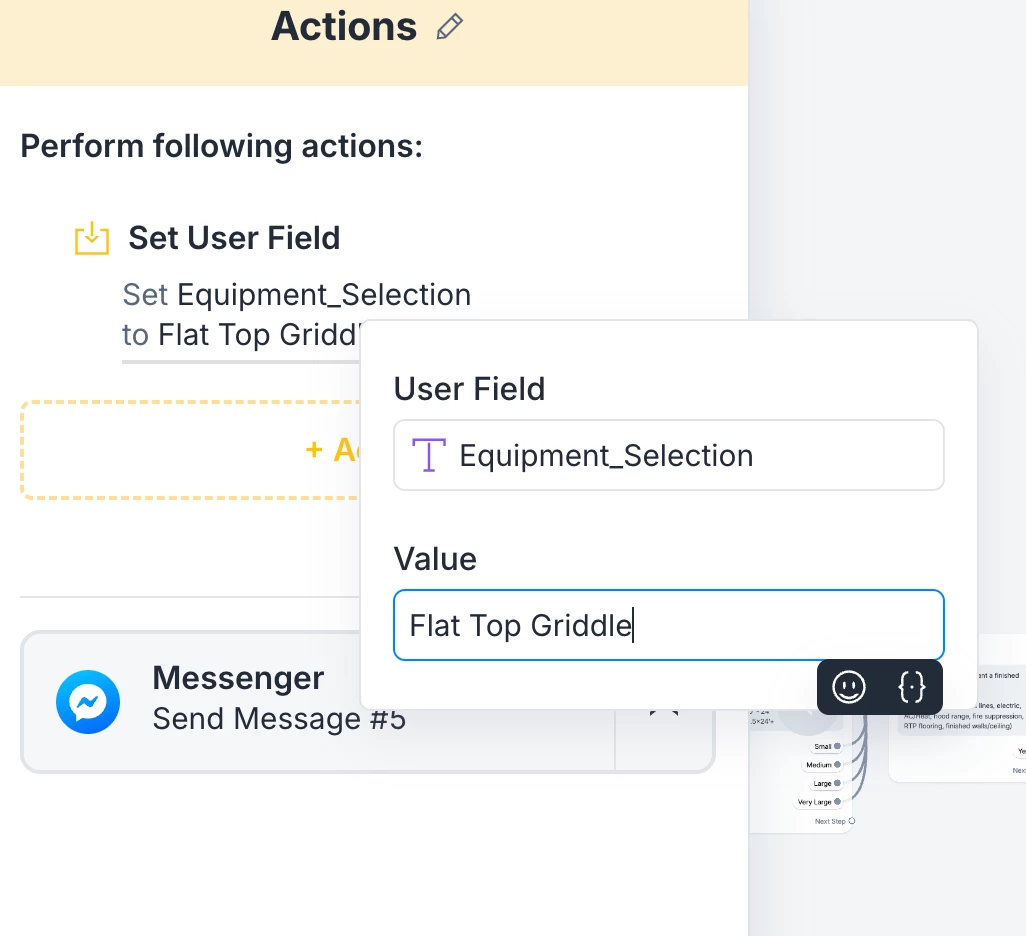
Task: Click the Value input containing Flat Top Griddle
Action: 668,626
